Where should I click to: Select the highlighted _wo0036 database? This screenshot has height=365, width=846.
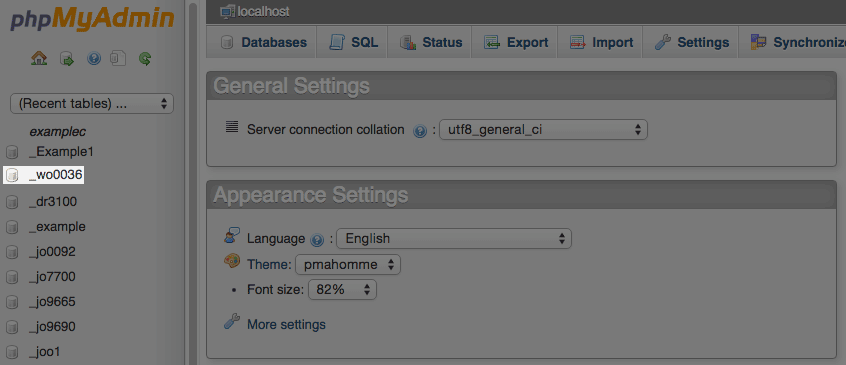[x=55, y=176]
